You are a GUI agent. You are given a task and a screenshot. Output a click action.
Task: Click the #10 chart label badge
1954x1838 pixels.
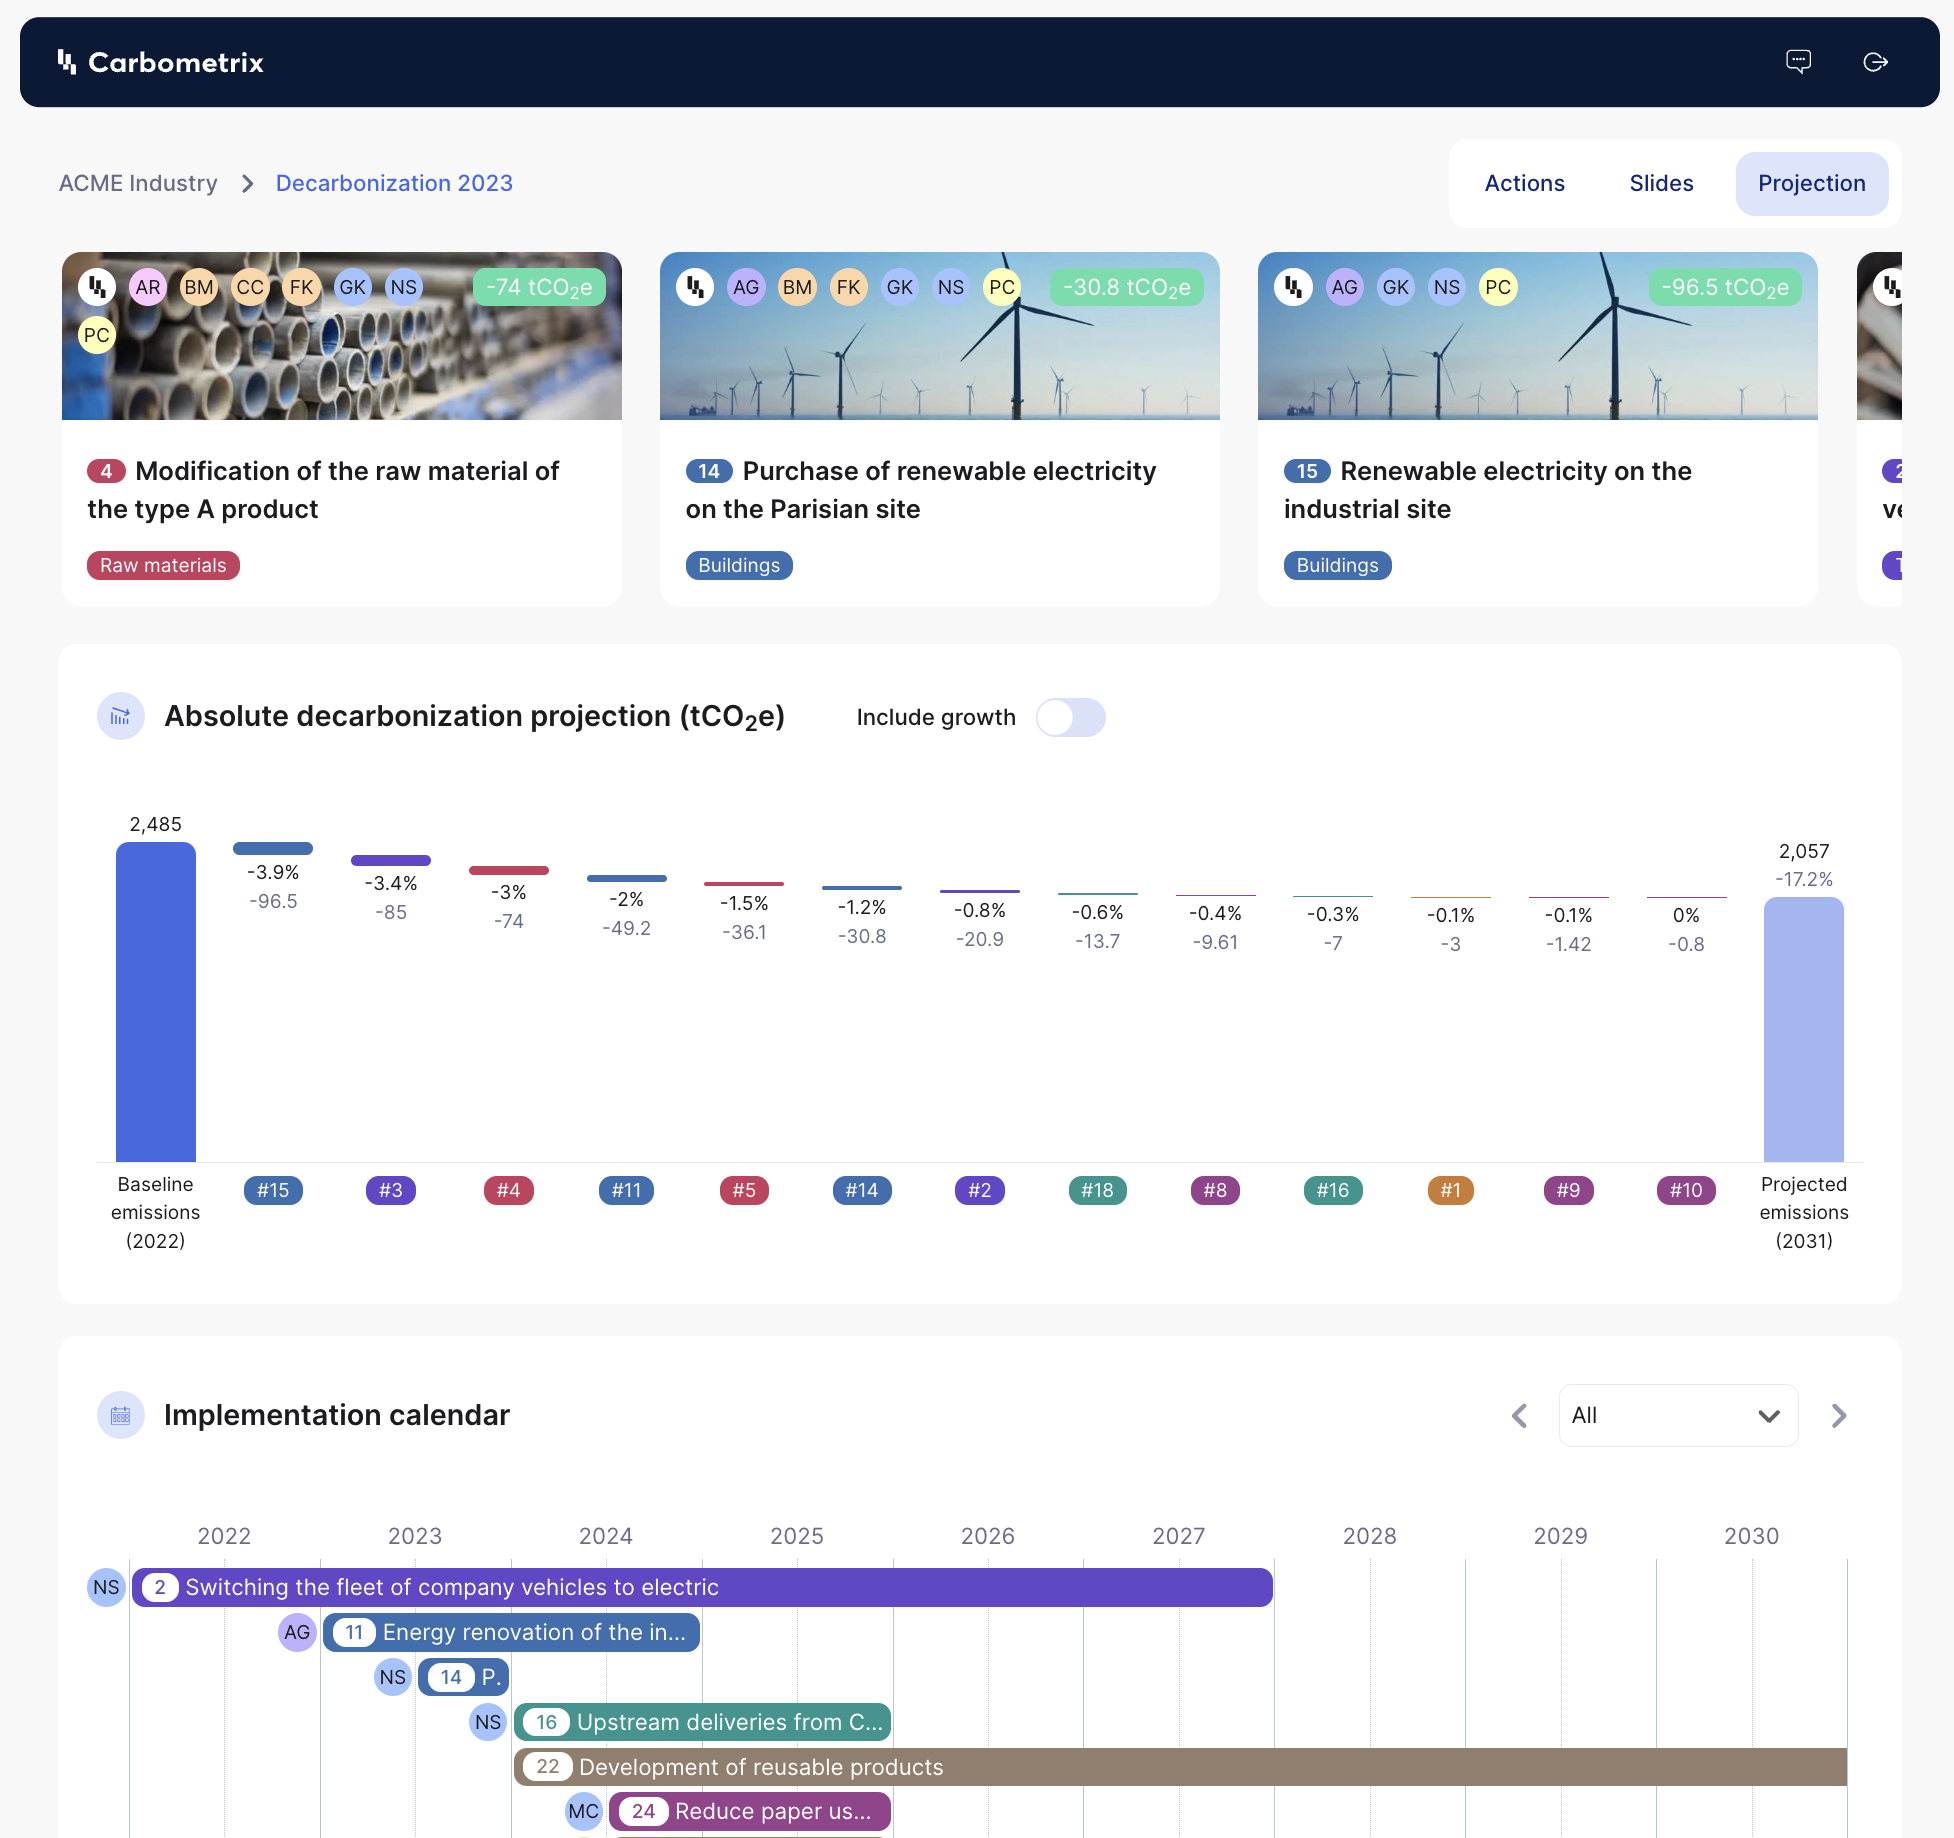1686,1190
